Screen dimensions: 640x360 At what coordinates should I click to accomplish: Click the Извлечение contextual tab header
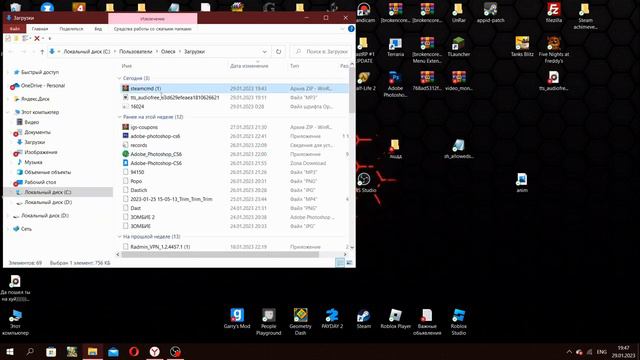(152, 19)
